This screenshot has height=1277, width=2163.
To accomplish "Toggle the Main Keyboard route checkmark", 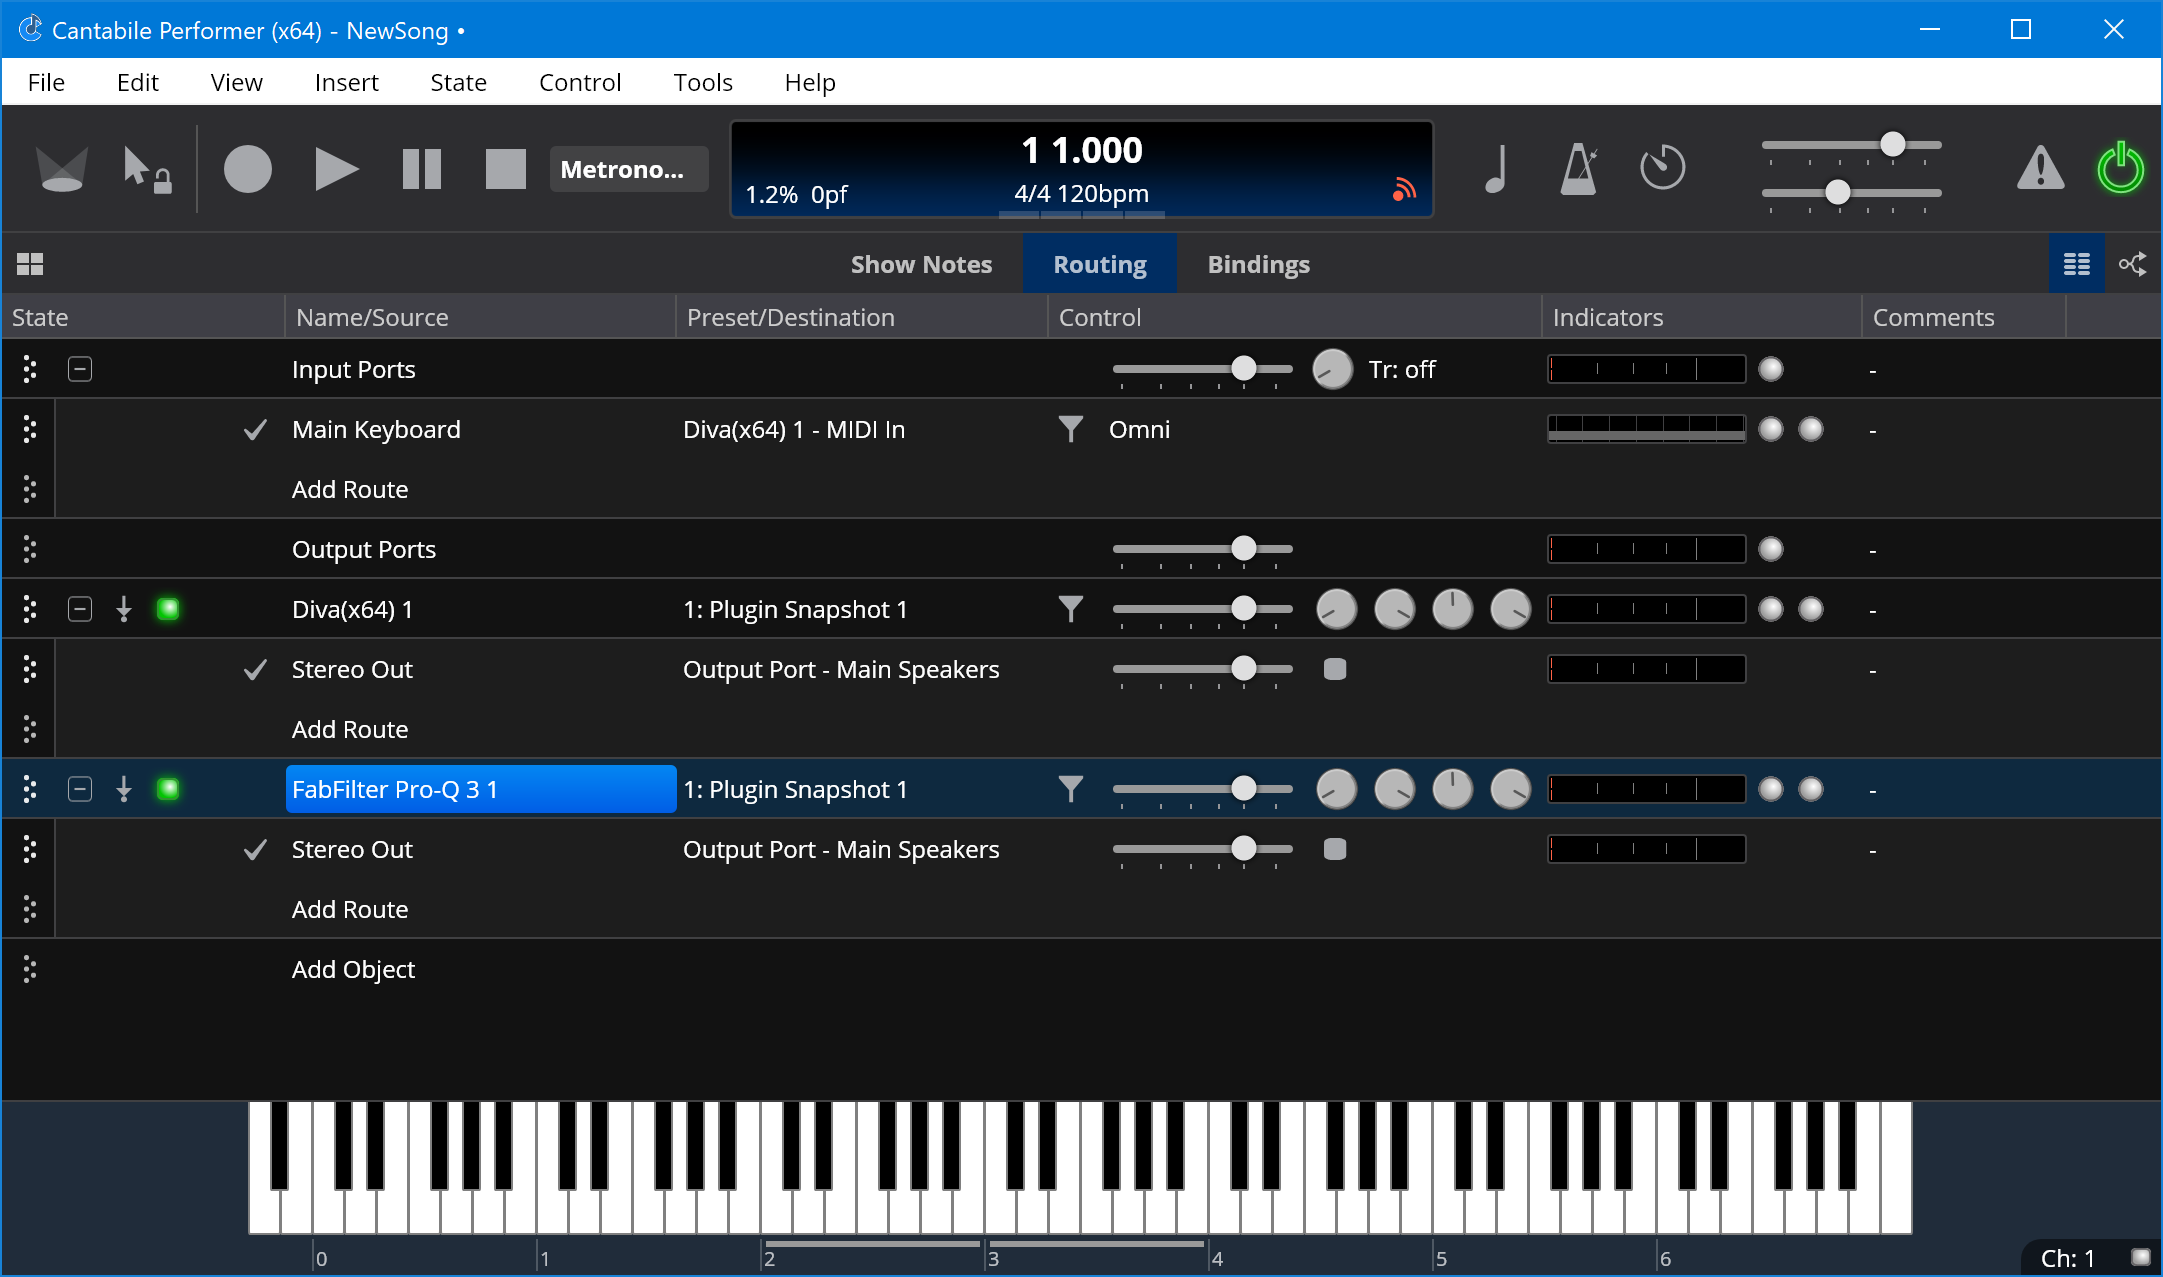I will pyautogui.click(x=256, y=429).
